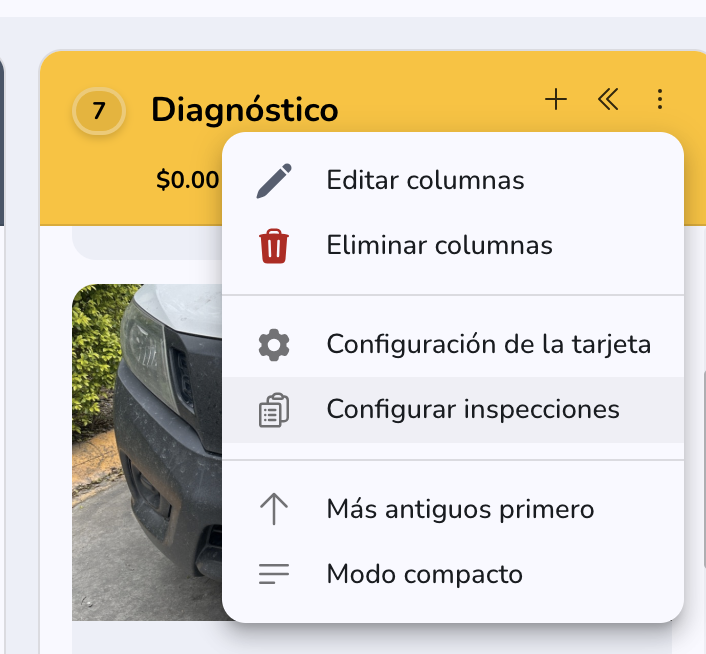
Task: Click the compact mode lines icon
Action: [274, 574]
